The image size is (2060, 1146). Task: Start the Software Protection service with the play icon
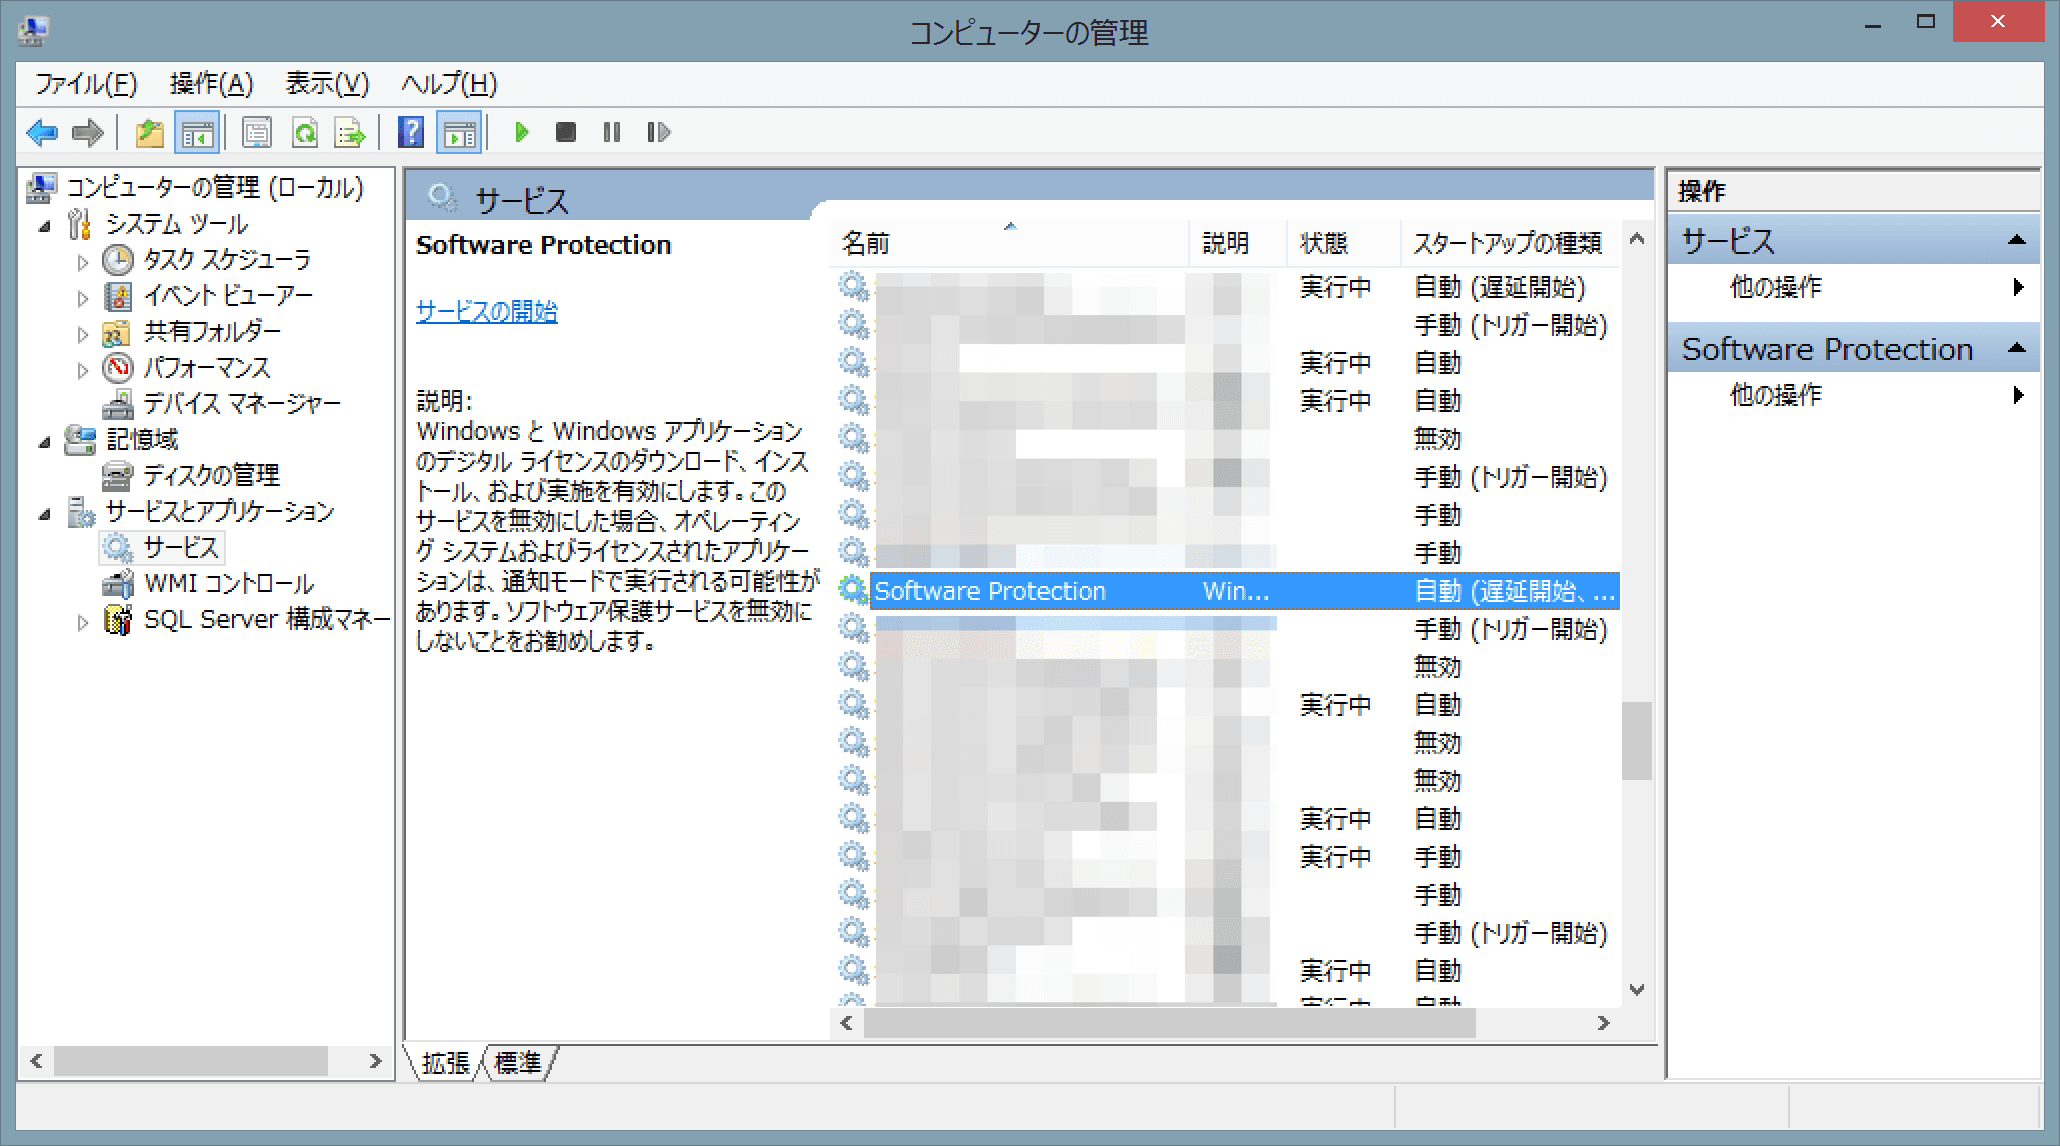(522, 132)
